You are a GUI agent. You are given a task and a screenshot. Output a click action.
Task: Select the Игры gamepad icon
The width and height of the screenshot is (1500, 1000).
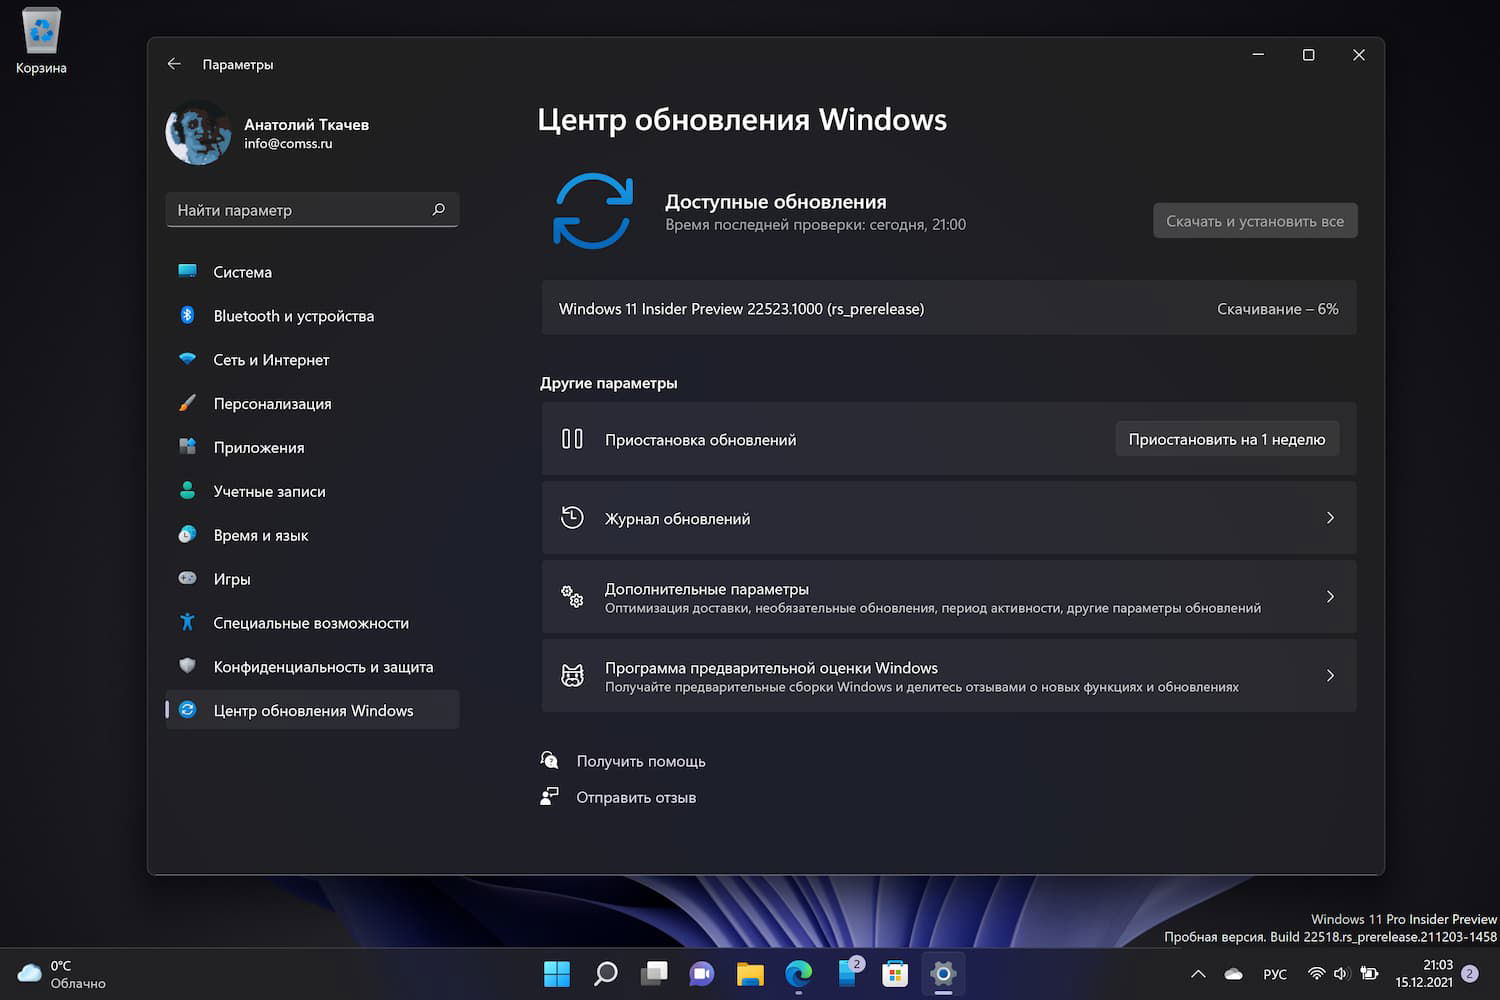click(188, 578)
